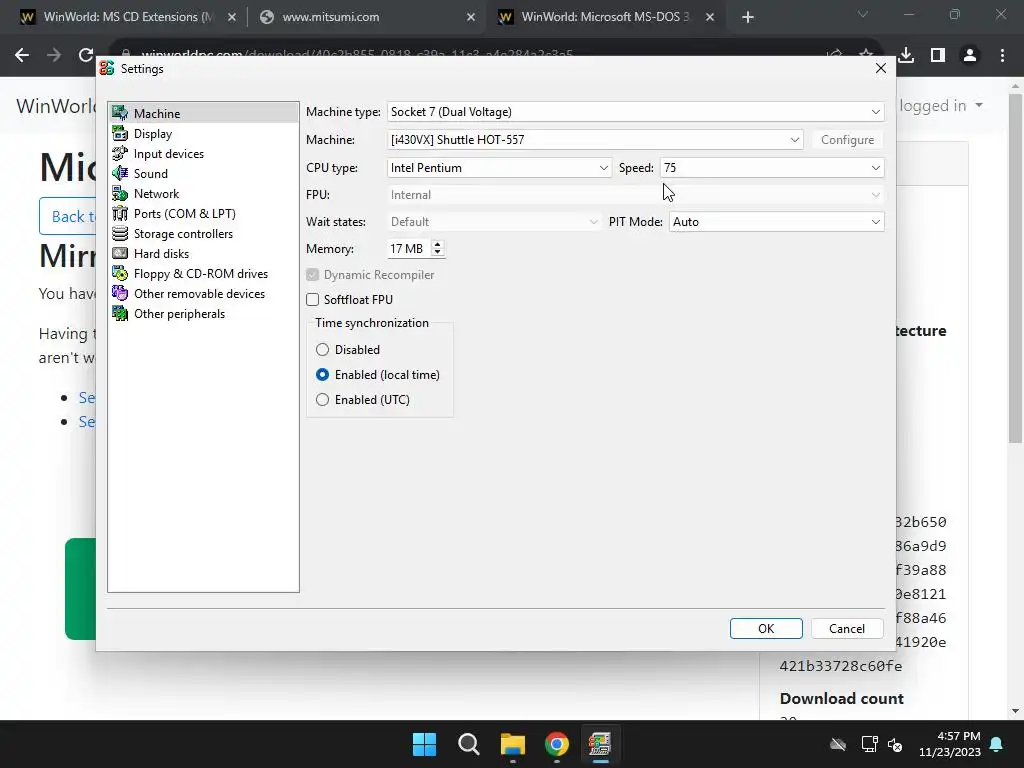1024x768 pixels.
Task: Click the Back button on webpage
Action: point(68,216)
